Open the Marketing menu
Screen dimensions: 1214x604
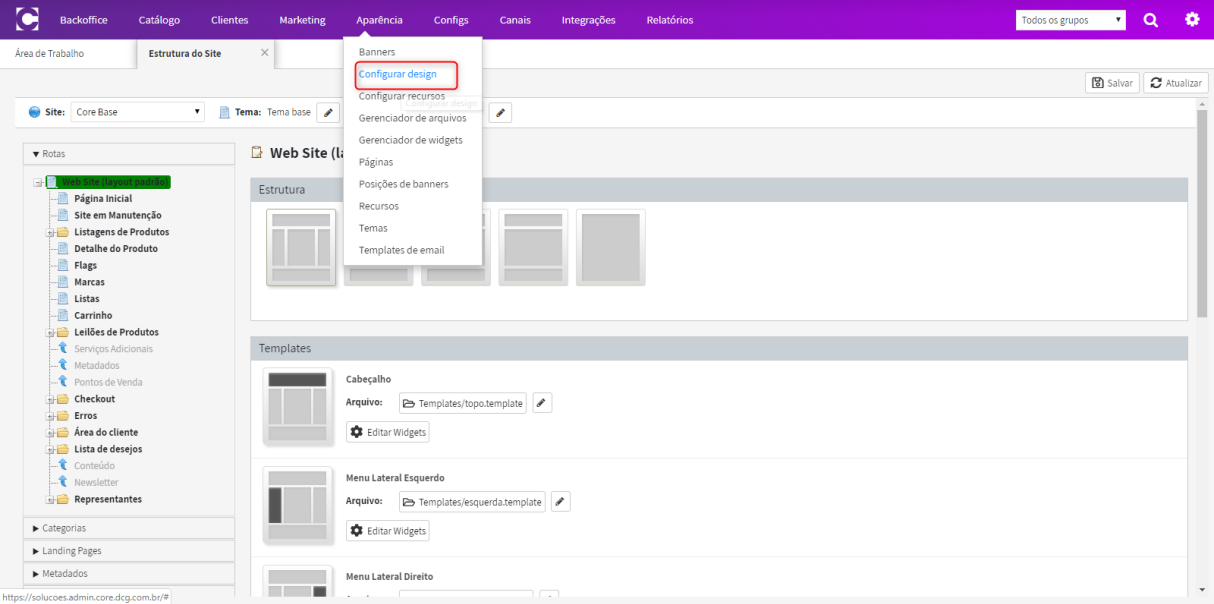[x=302, y=20]
